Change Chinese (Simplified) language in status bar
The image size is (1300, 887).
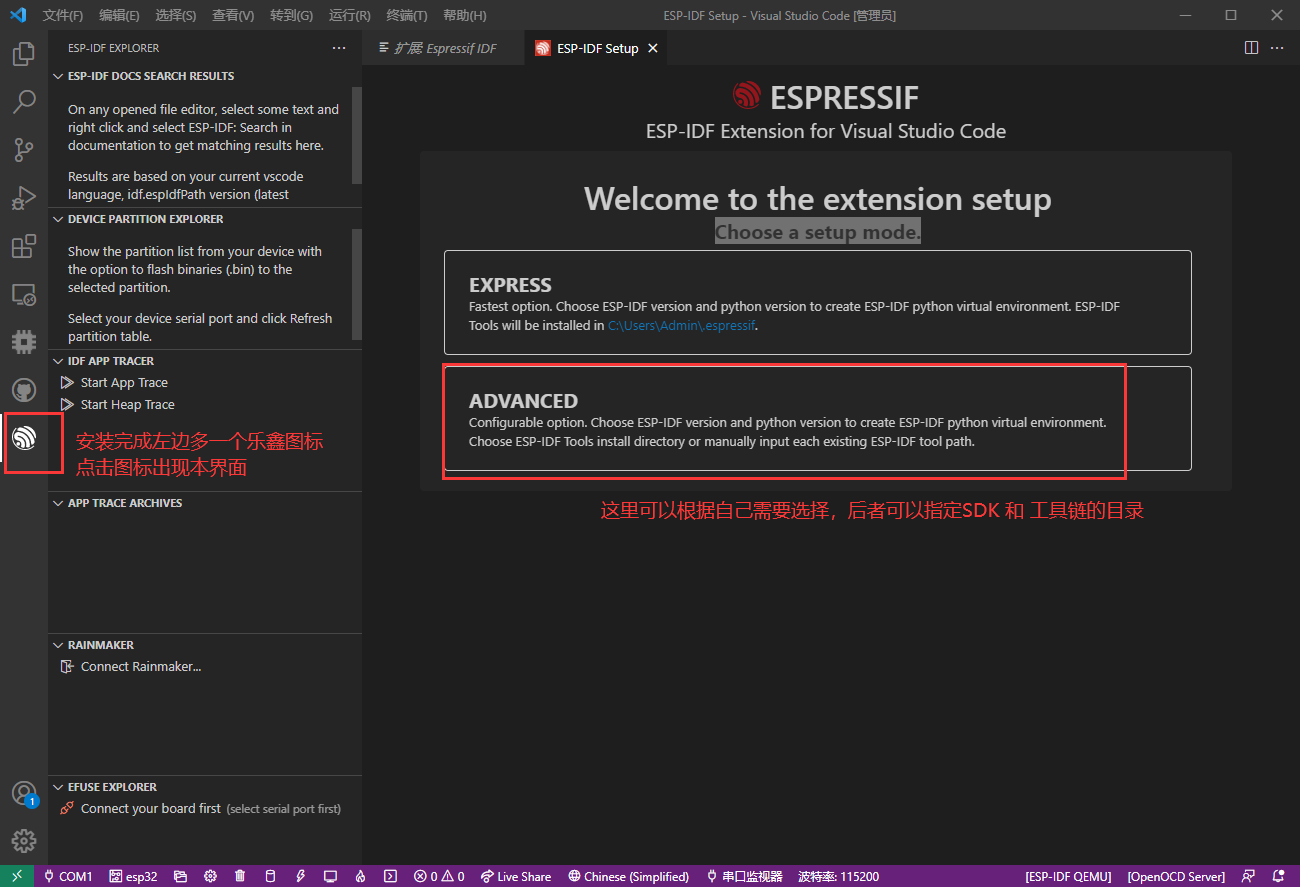[x=628, y=876]
